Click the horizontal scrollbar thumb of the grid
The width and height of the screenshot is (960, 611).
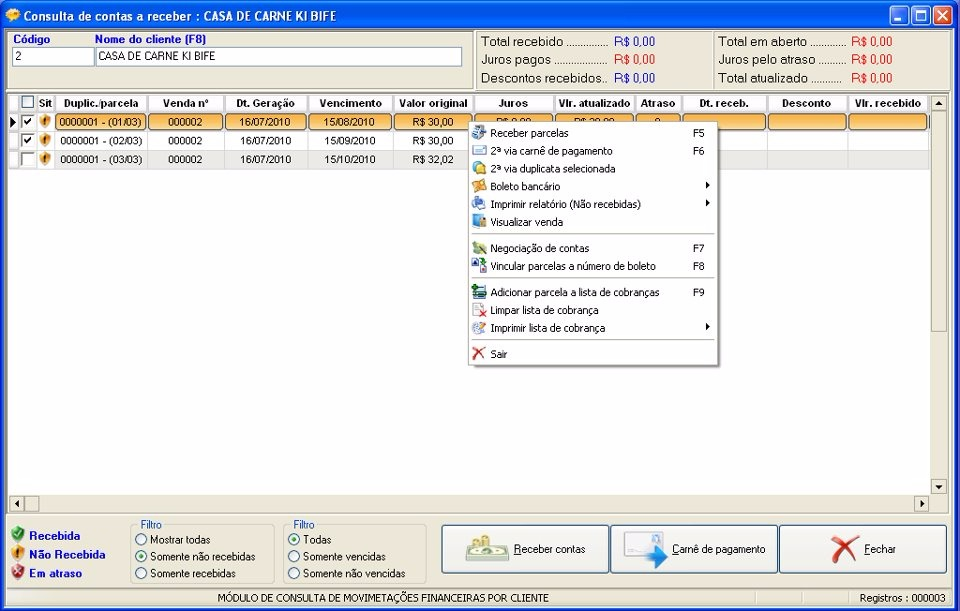(x=32, y=503)
